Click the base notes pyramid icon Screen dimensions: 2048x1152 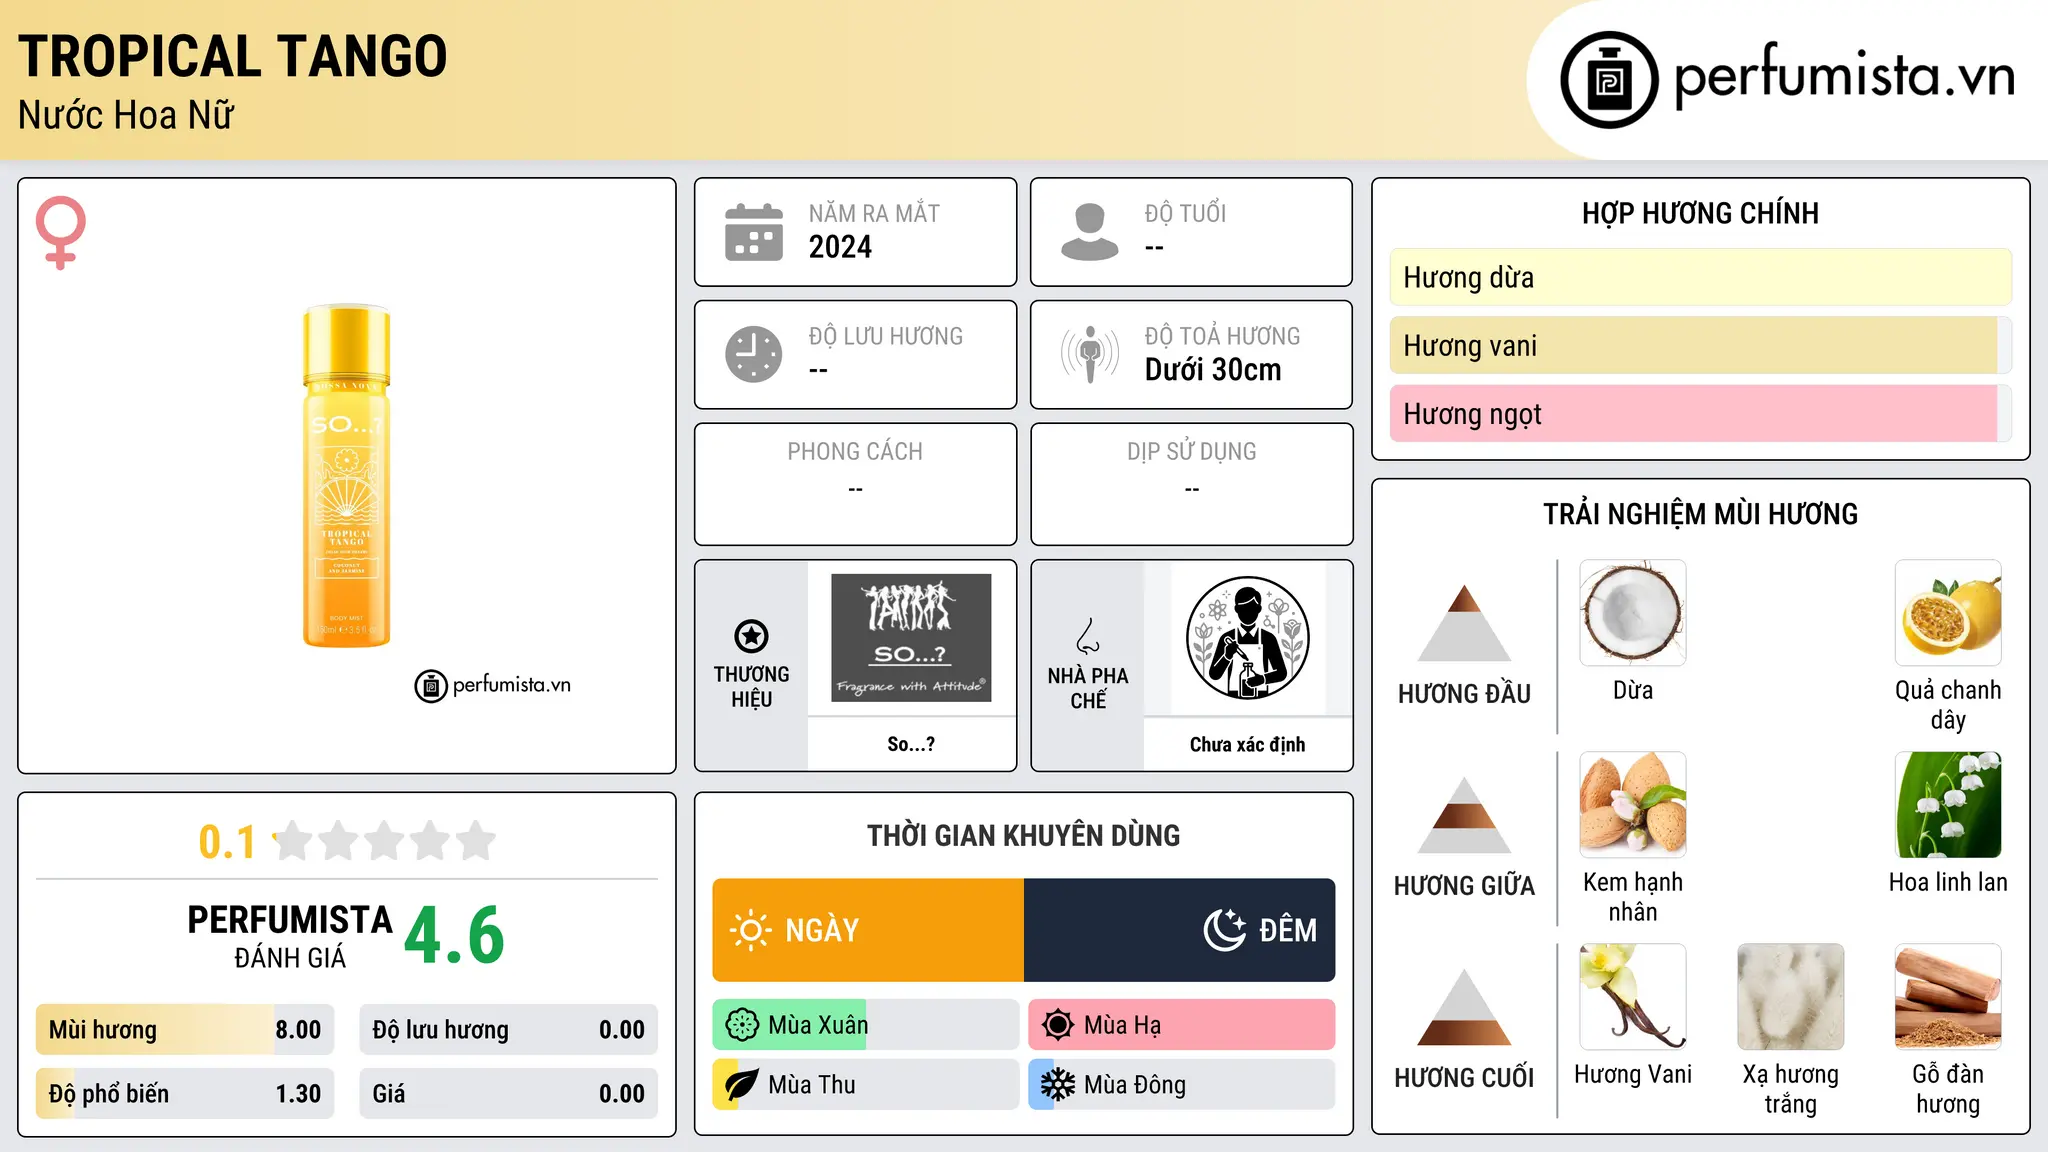pyautogui.click(x=1465, y=1007)
